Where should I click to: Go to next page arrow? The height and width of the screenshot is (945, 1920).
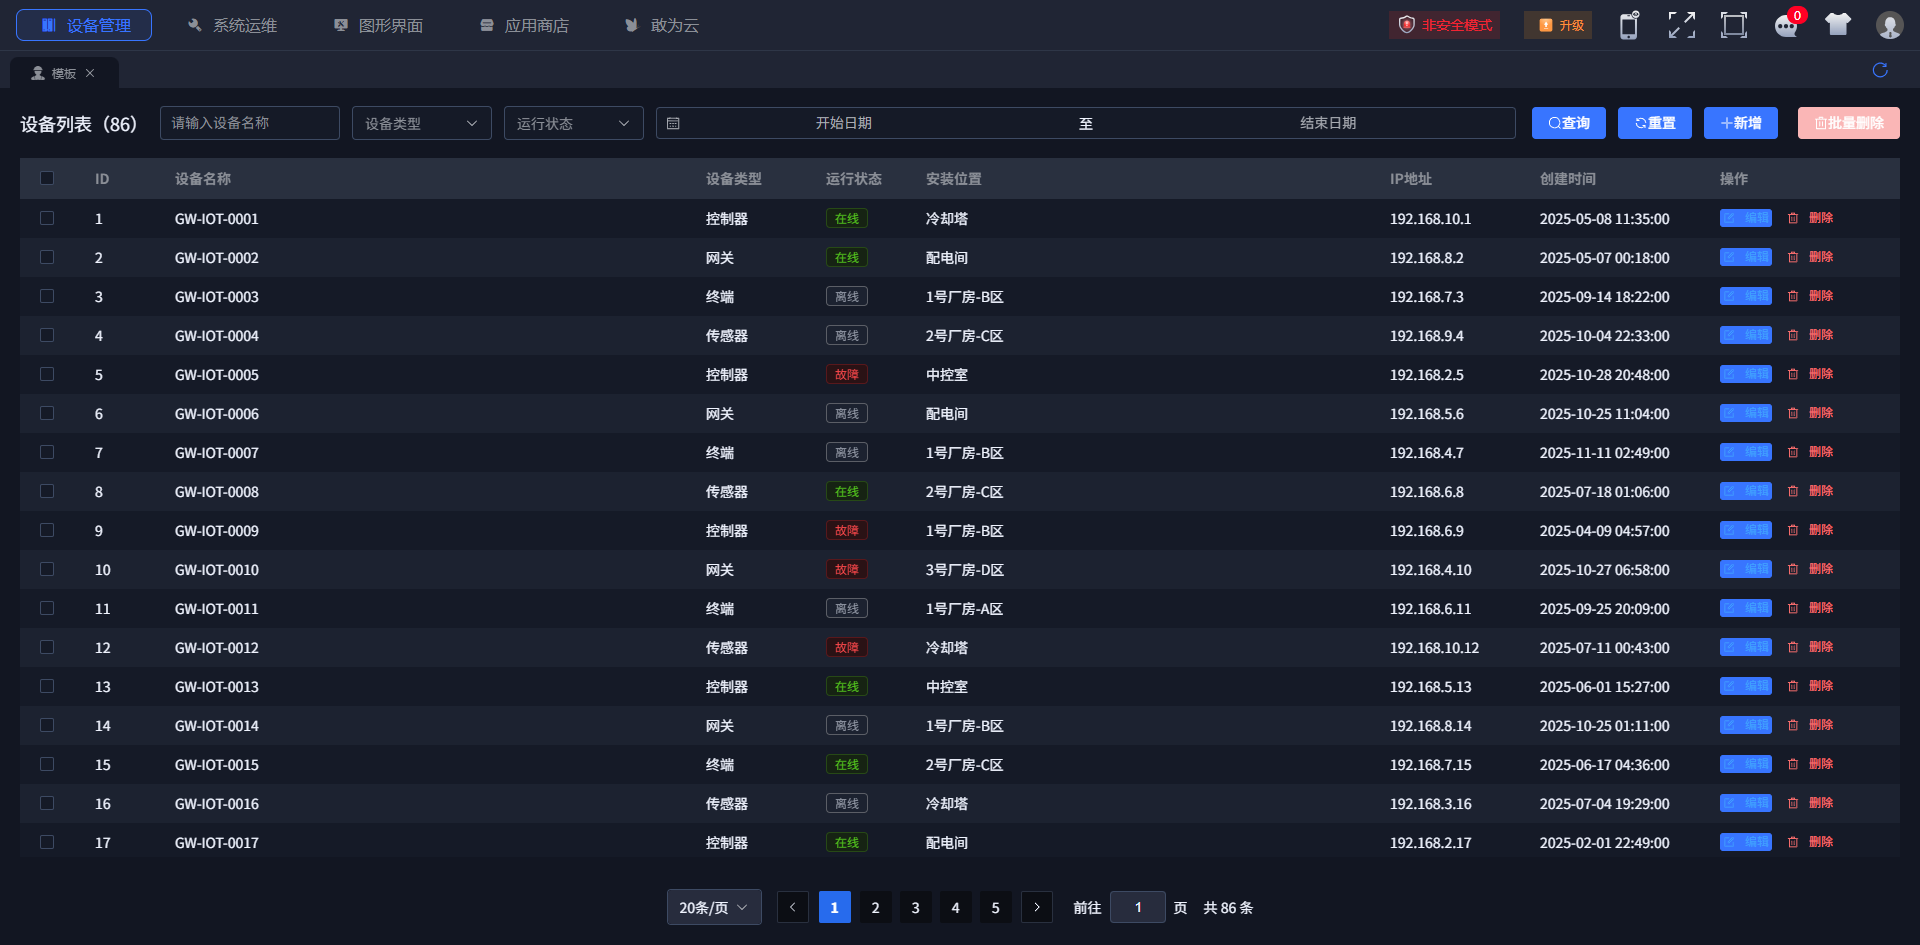click(1037, 907)
